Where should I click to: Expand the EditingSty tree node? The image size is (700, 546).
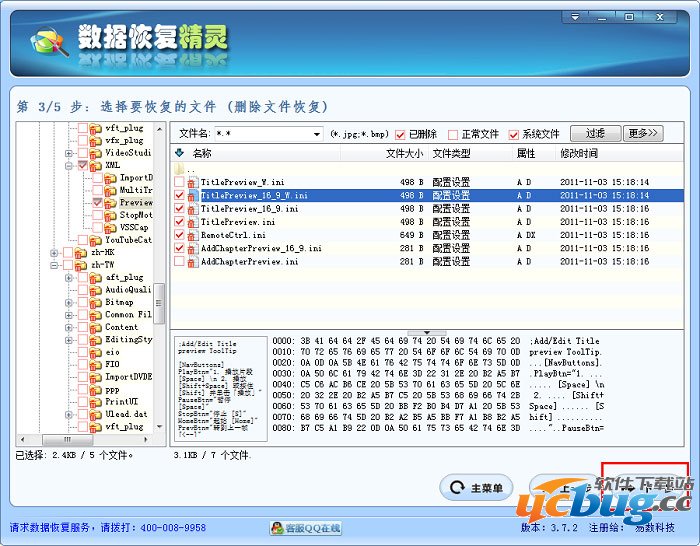tap(68, 340)
